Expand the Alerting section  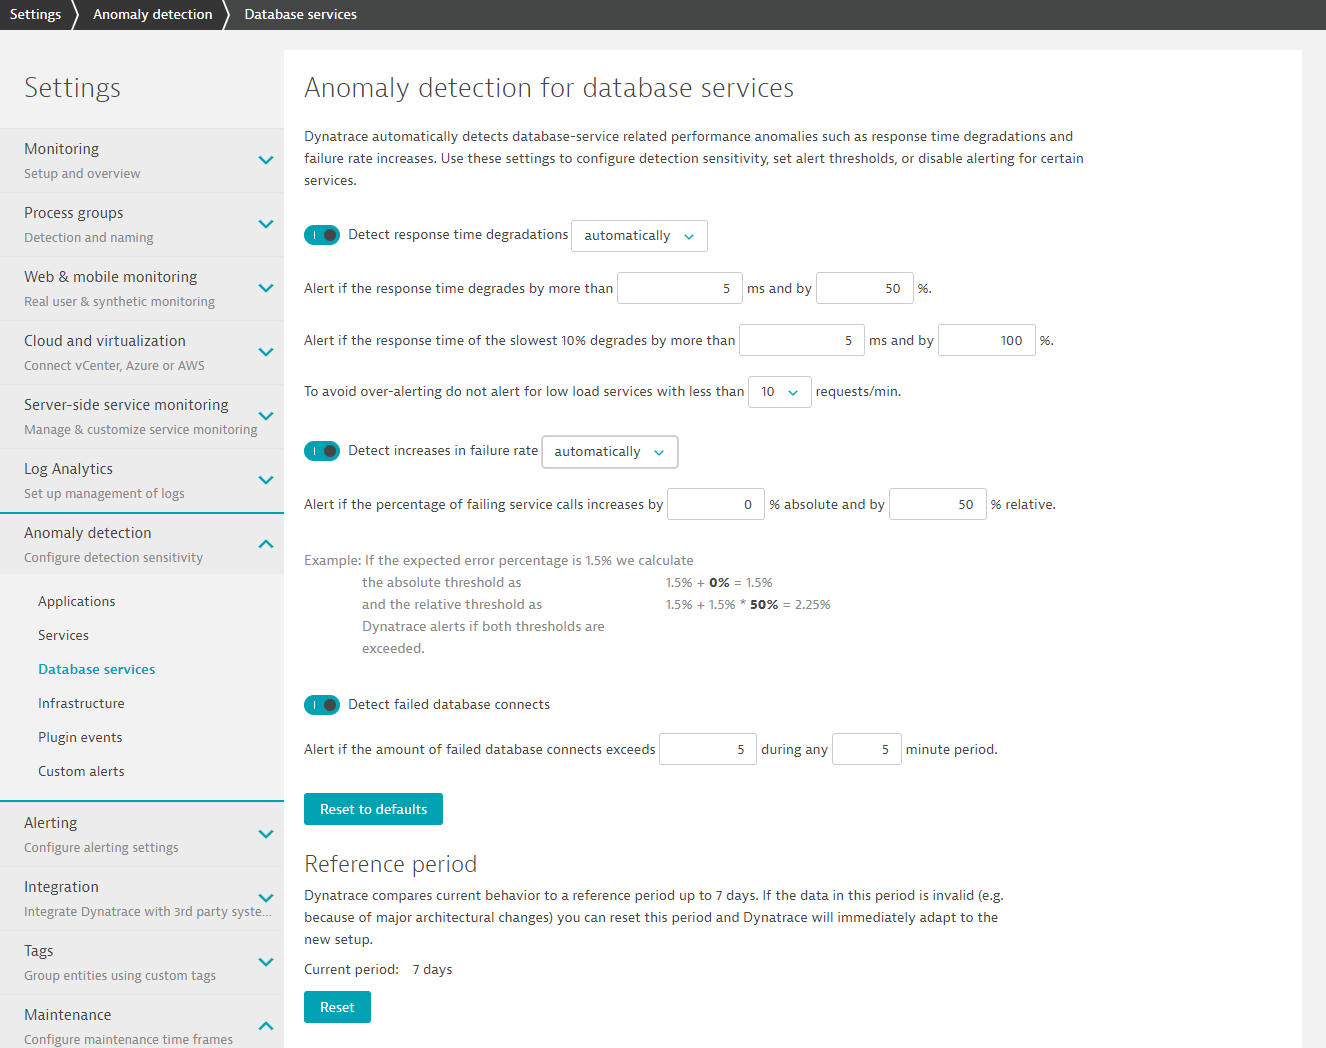266,834
